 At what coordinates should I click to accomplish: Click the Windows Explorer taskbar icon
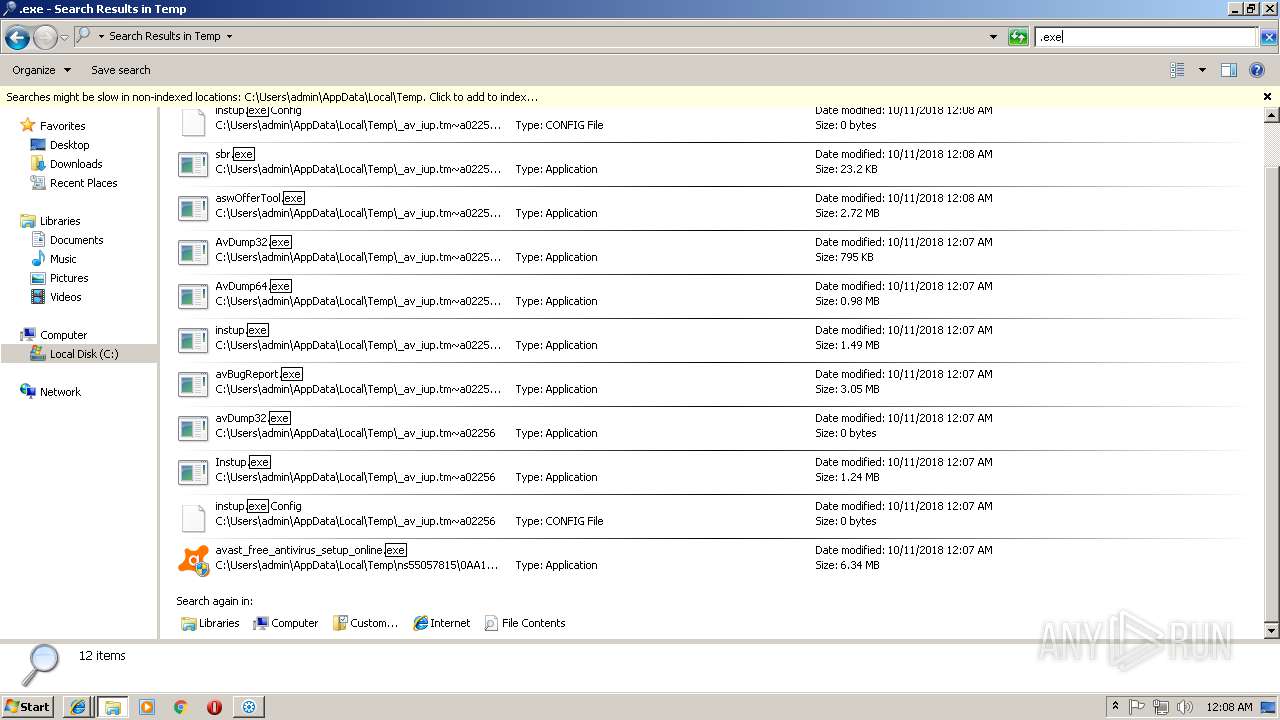coord(112,707)
